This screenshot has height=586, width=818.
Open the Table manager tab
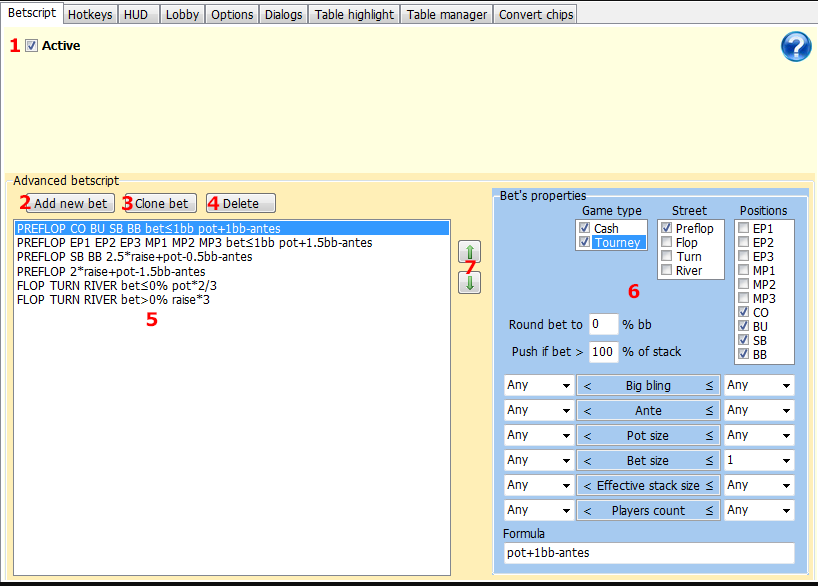pyautogui.click(x=447, y=15)
